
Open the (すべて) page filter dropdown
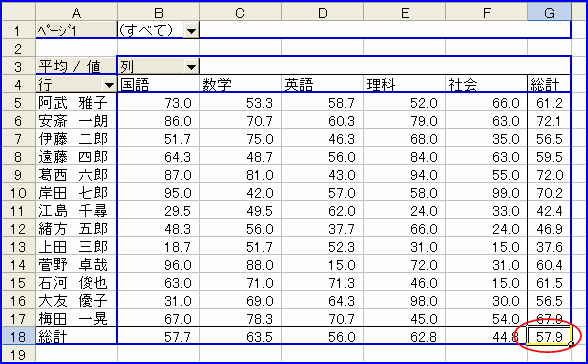(x=191, y=31)
